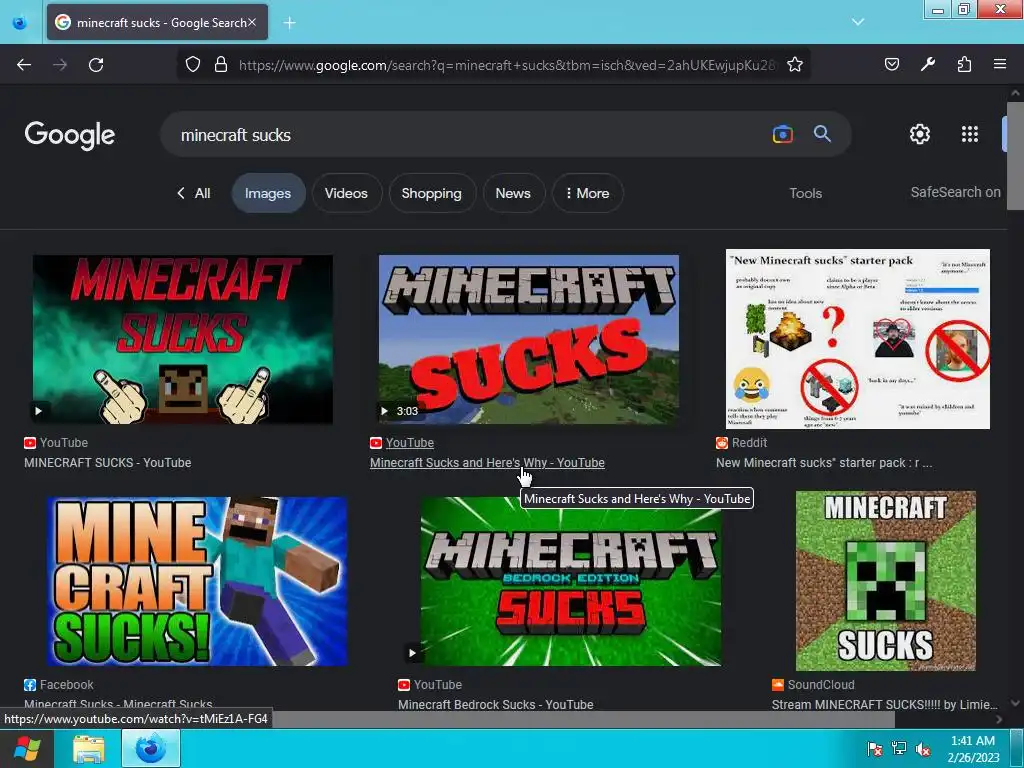The width and height of the screenshot is (1024, 768).
Task: Open File Explorer from the taskbar
Action: click(89, 749)
